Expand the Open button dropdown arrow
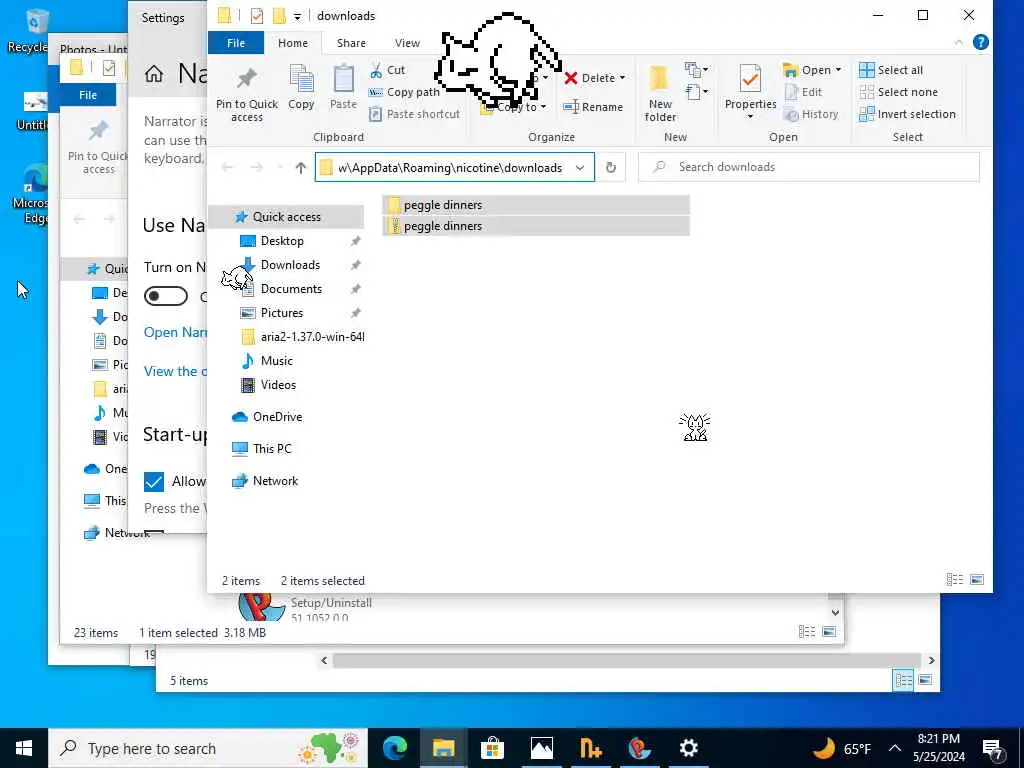Viewport: 1024px width, 768px height. point(838,70)
